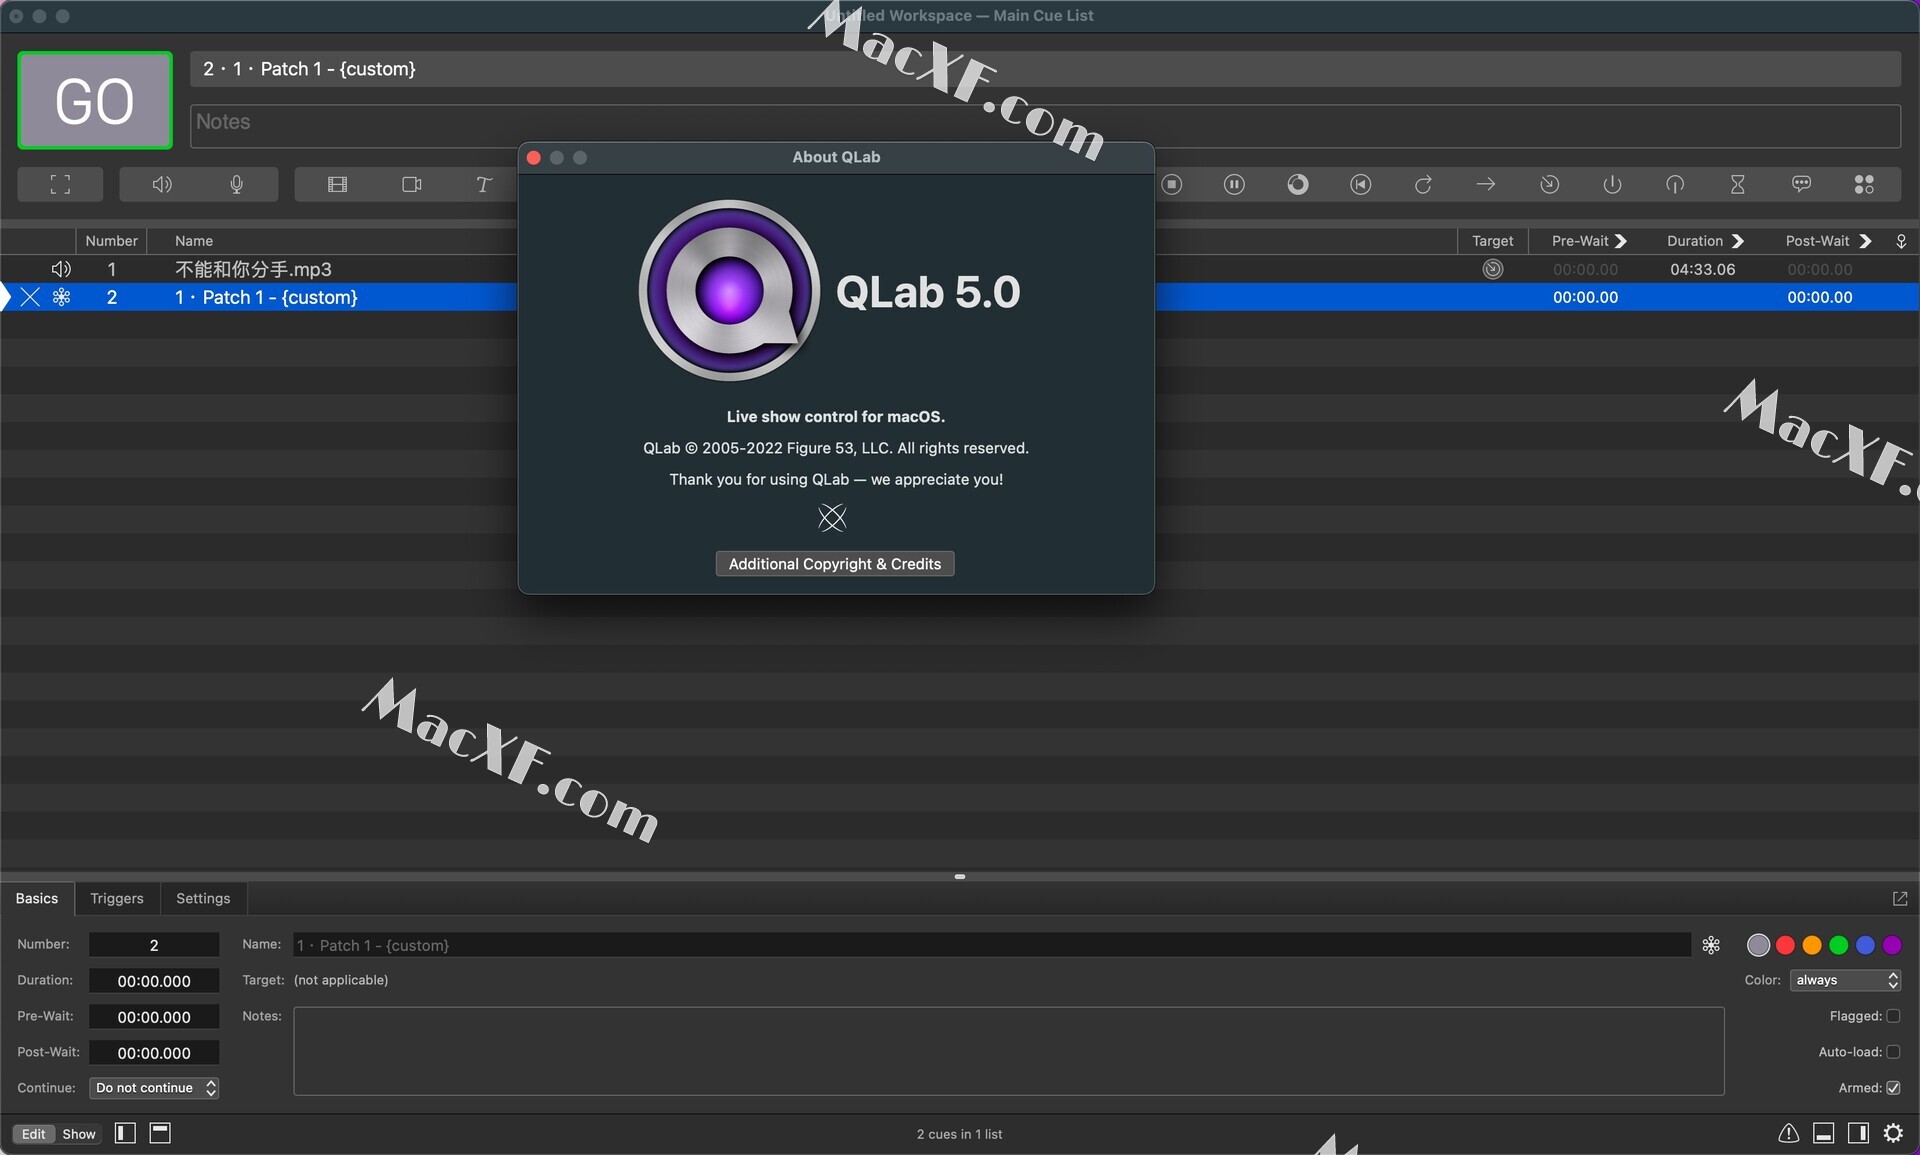Toggle the inspector panel from footer
Image resolution: width=1920 pixels, height=1155 pixels.
click(x=1823, y=1133)
